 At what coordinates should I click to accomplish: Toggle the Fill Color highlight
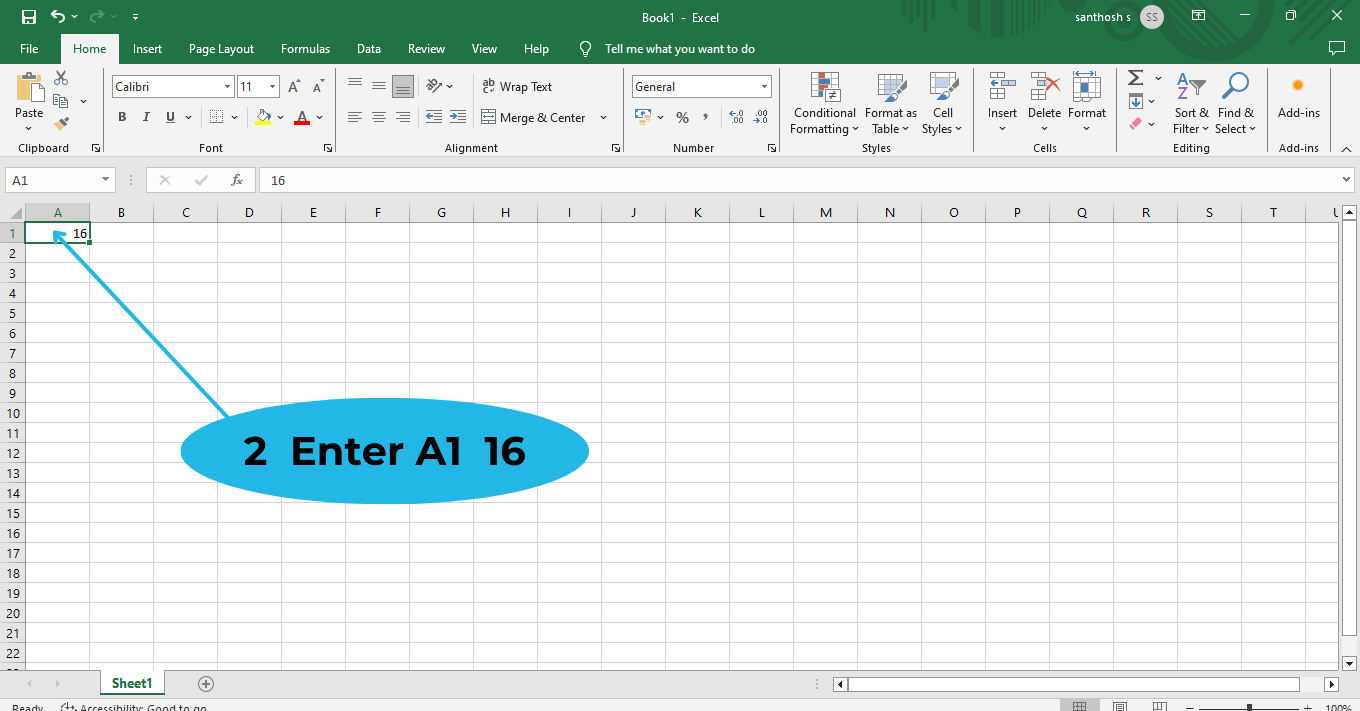262,117
